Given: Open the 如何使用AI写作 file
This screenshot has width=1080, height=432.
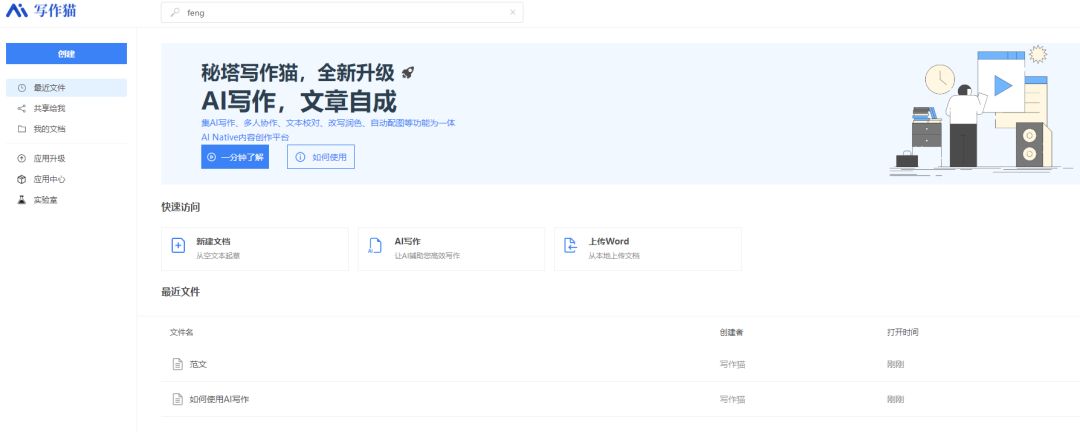Looking at the screenshot, I should (219, 399).
